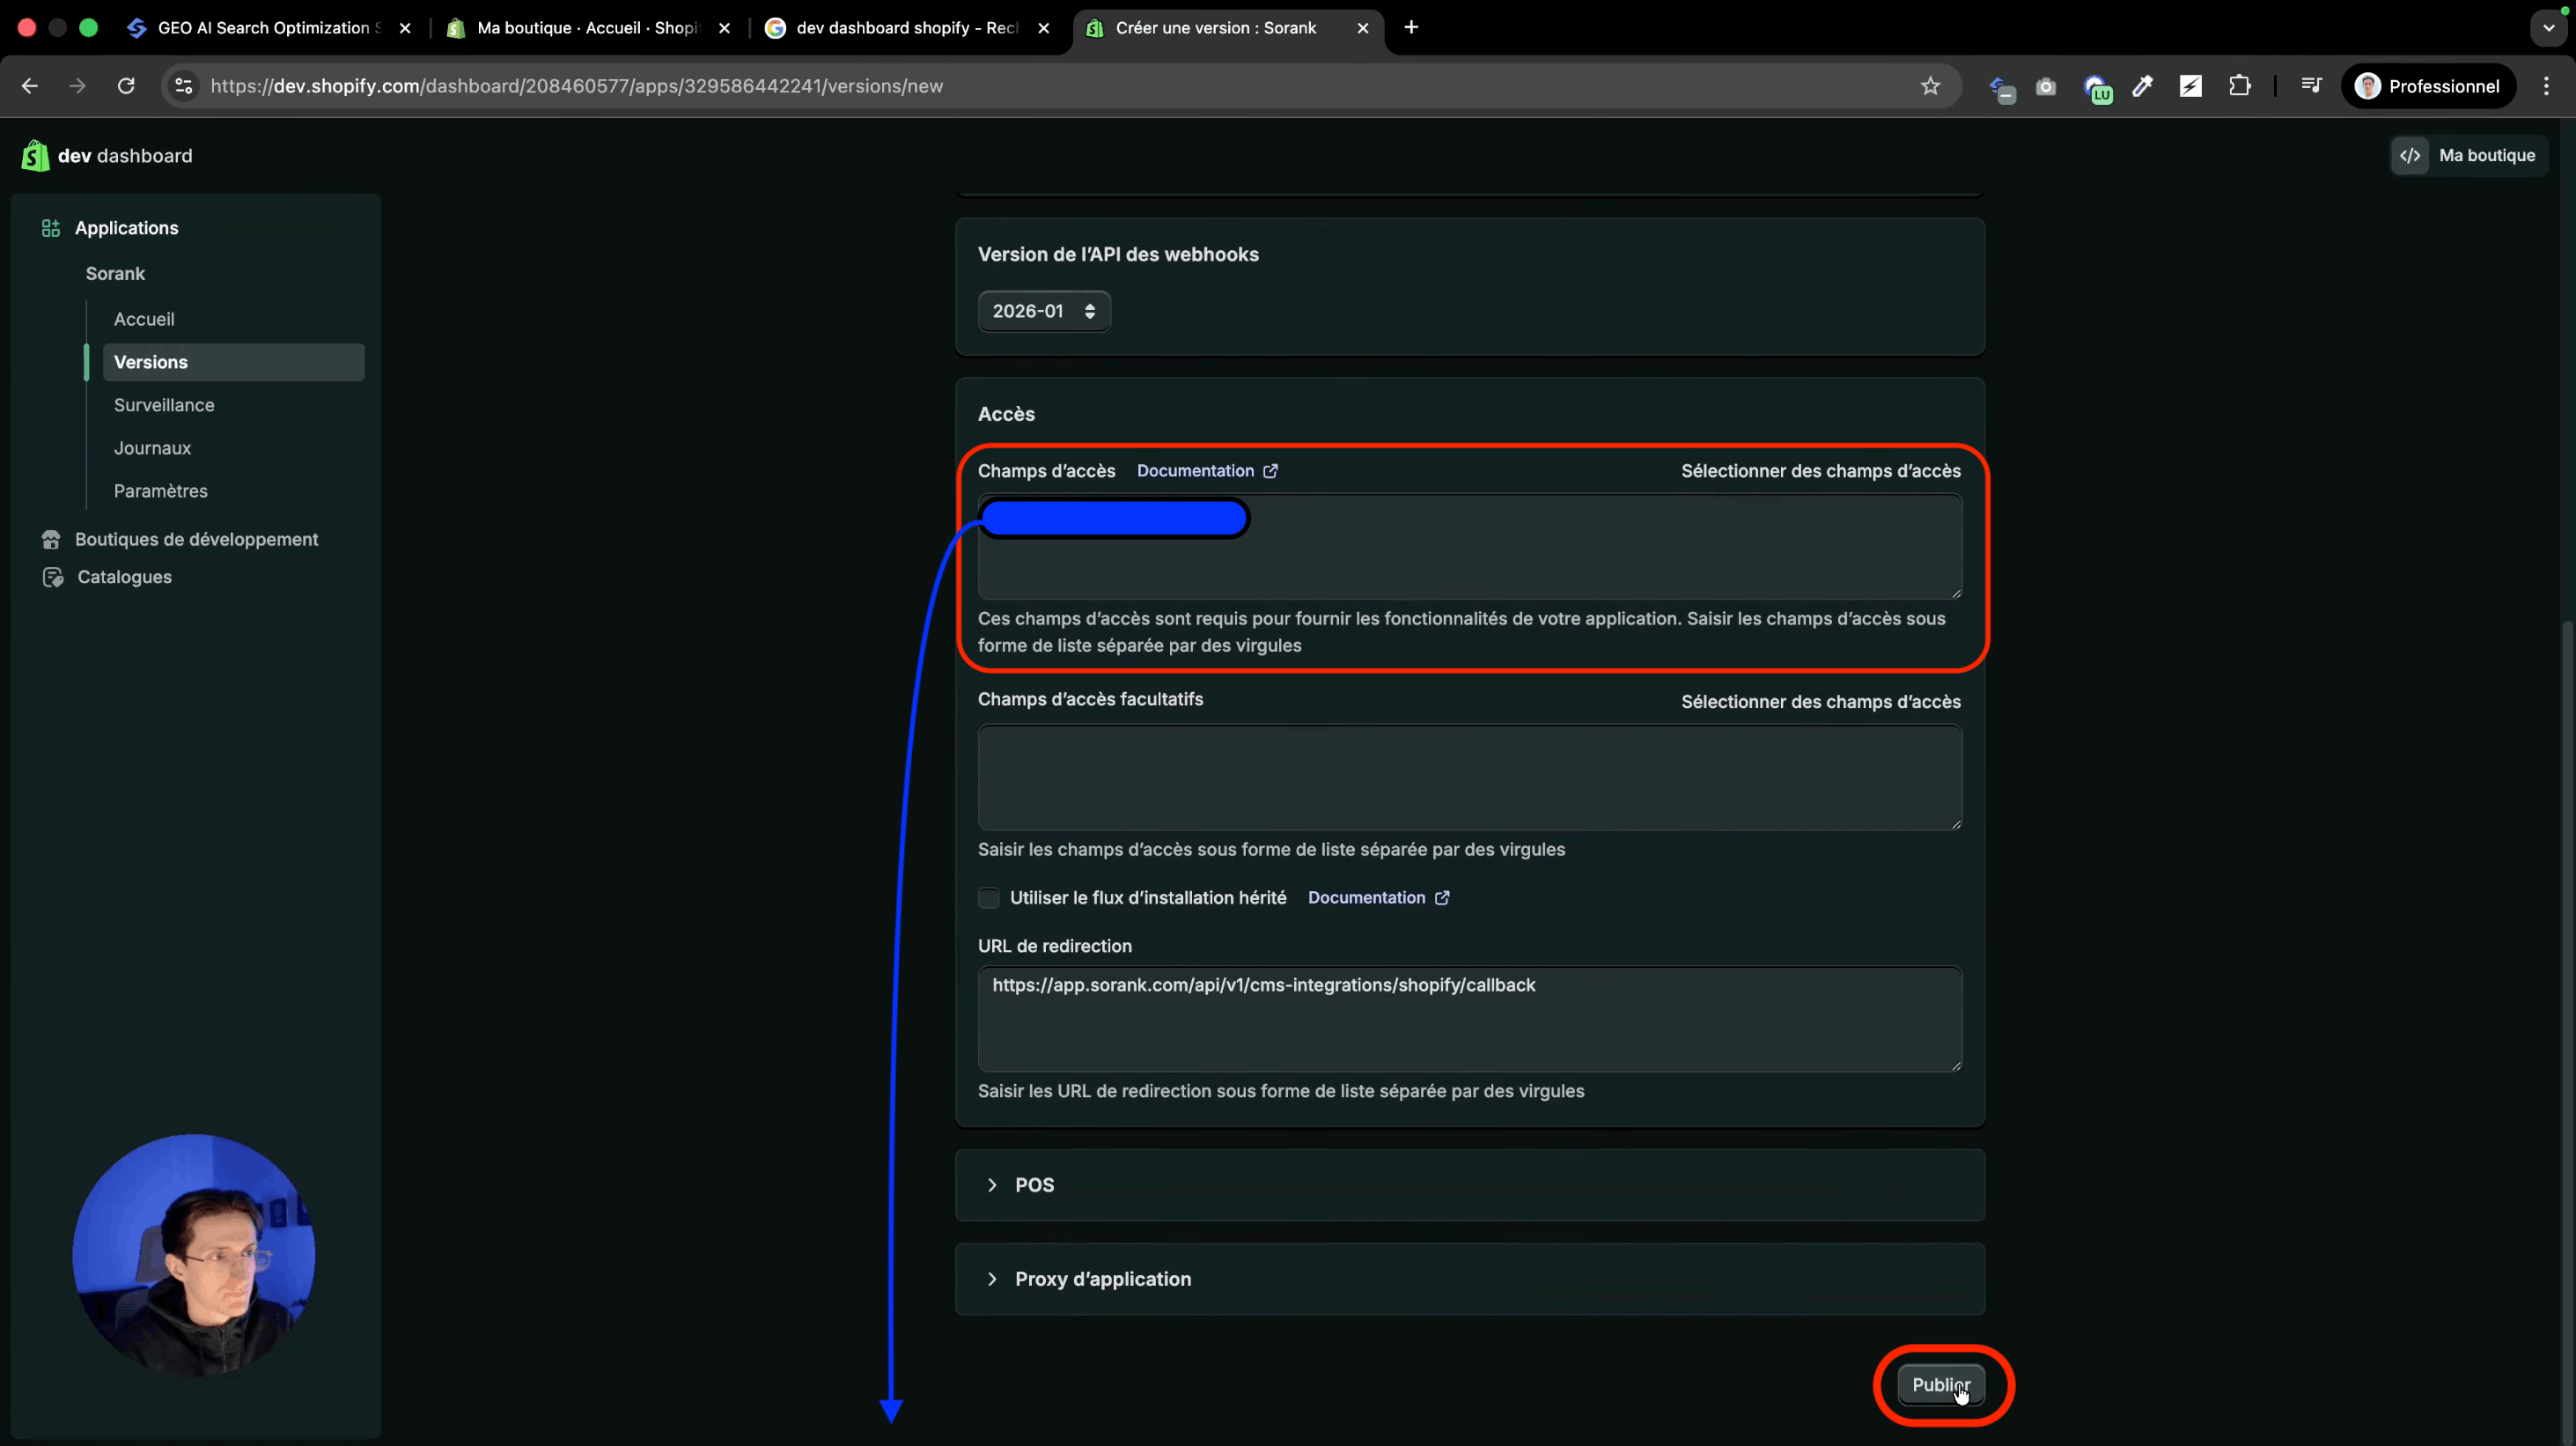Click the URL de redirection text area
Screen dimensions: 2576x1446
1469,1019
